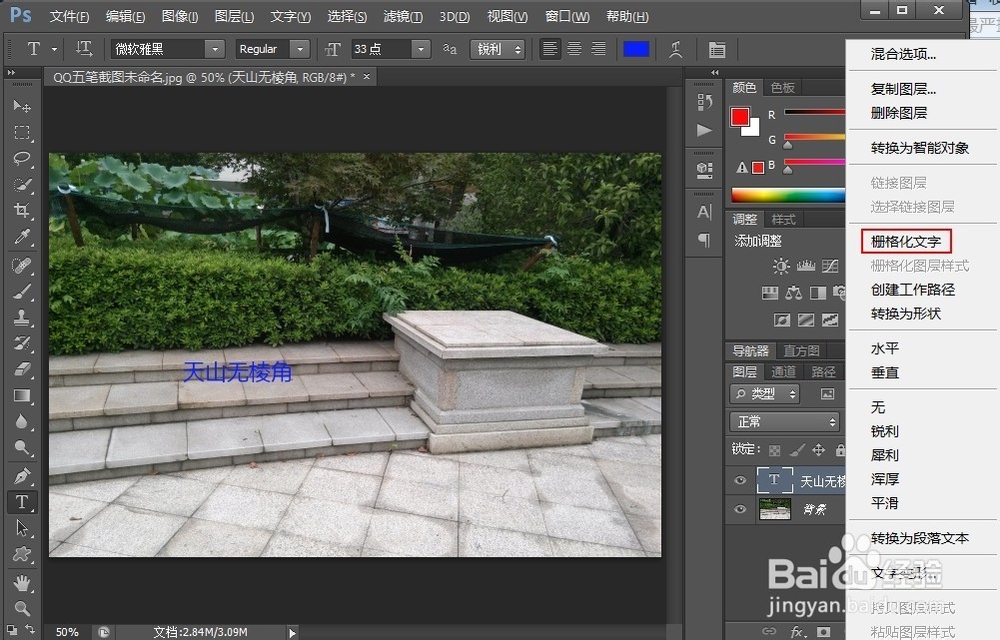Image resolution: width=1000 pixels, height=640 pixels.
Task: Toggle lock transparent pixels
Action: pyautogui.click(x=774, y=450)
